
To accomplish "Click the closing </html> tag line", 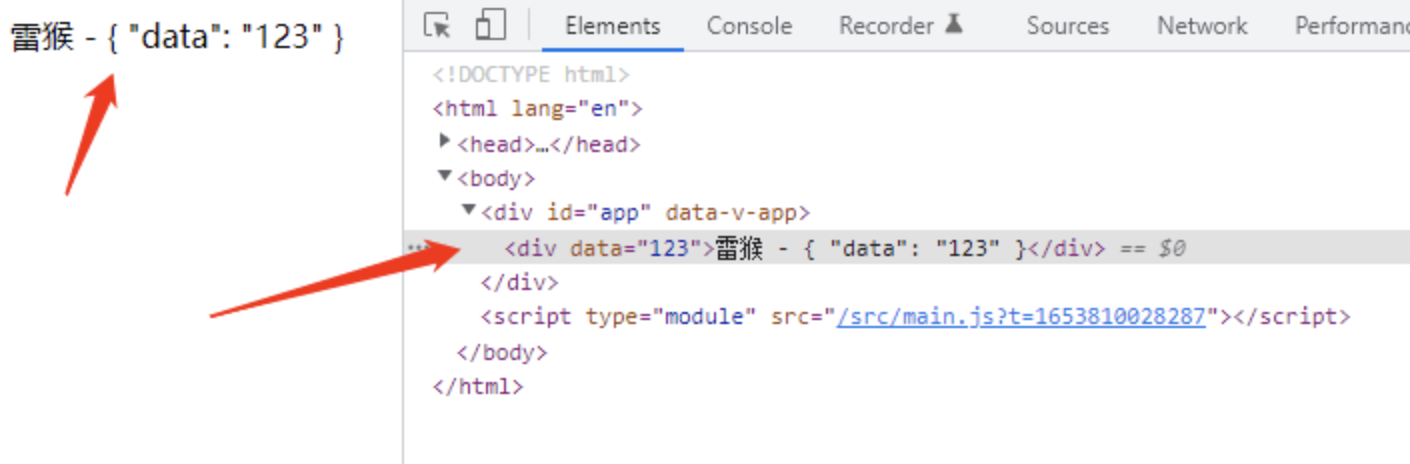I will (x=478, y=386).
